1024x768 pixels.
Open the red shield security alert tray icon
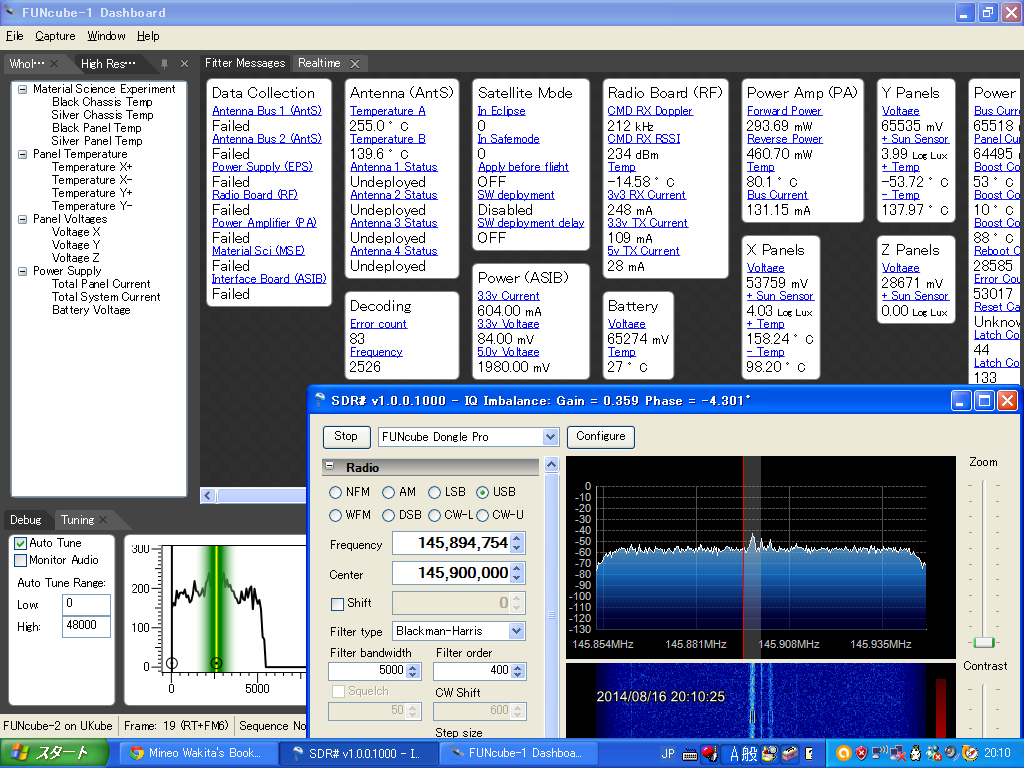pos(861,754)
